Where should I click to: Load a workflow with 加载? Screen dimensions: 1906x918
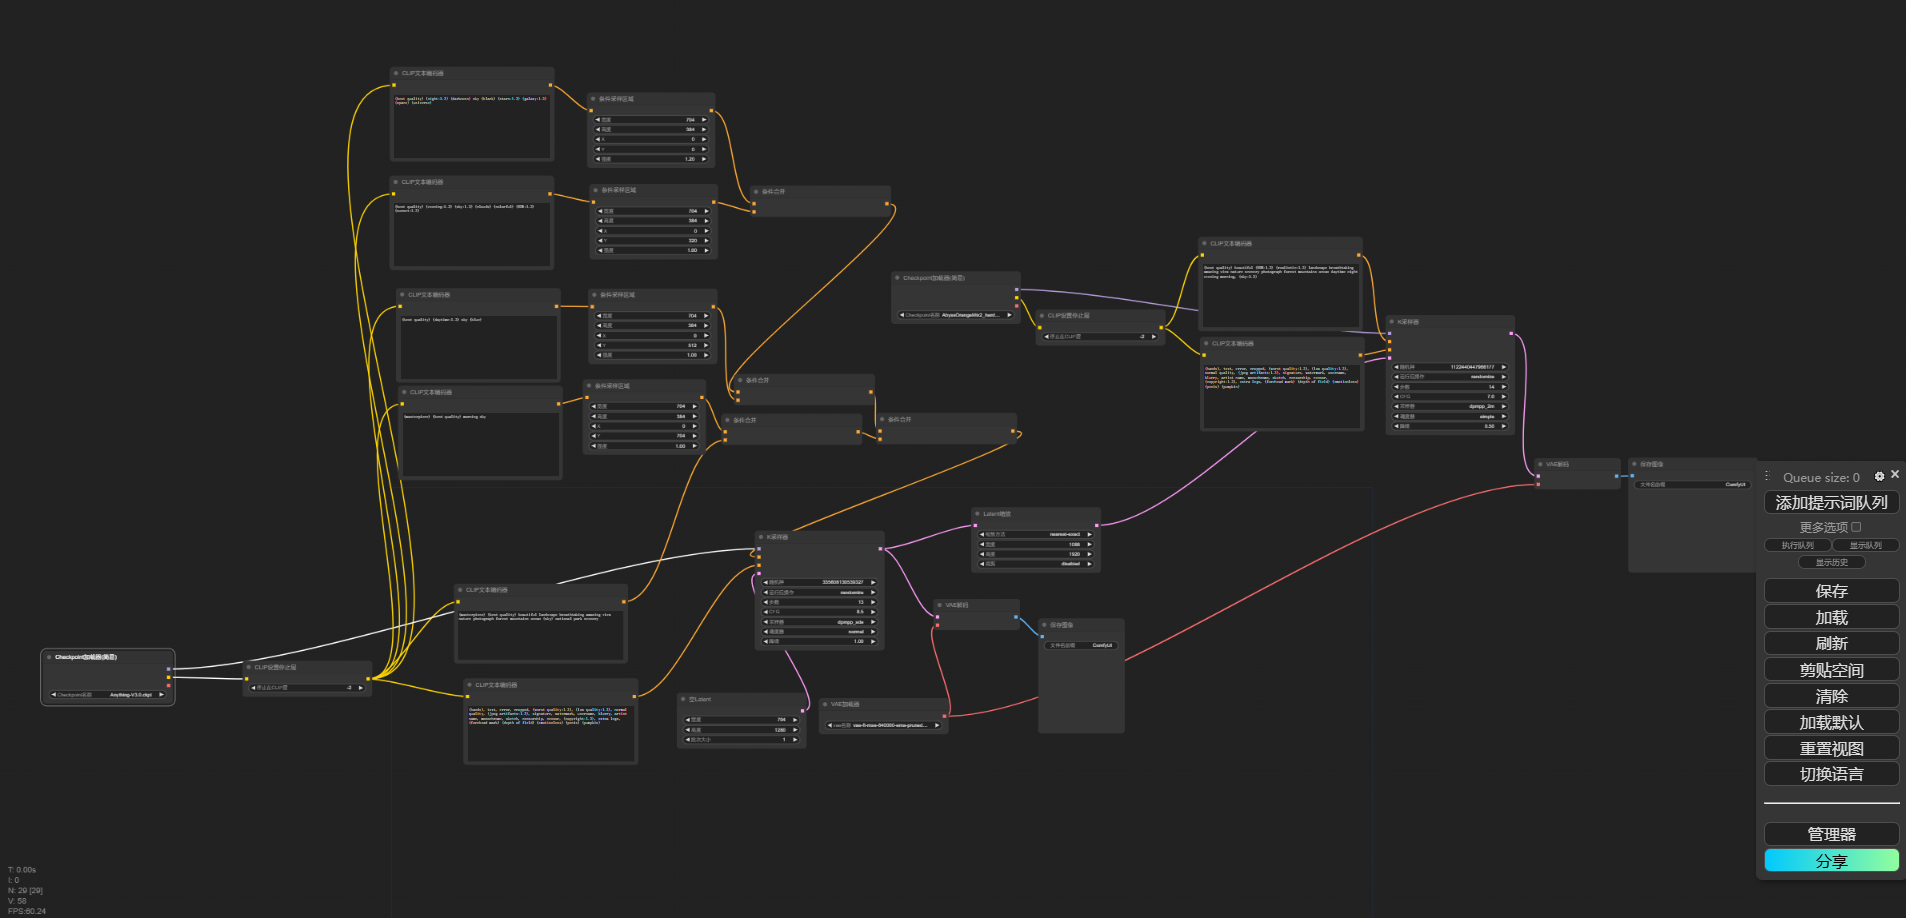pos(1831,617)
